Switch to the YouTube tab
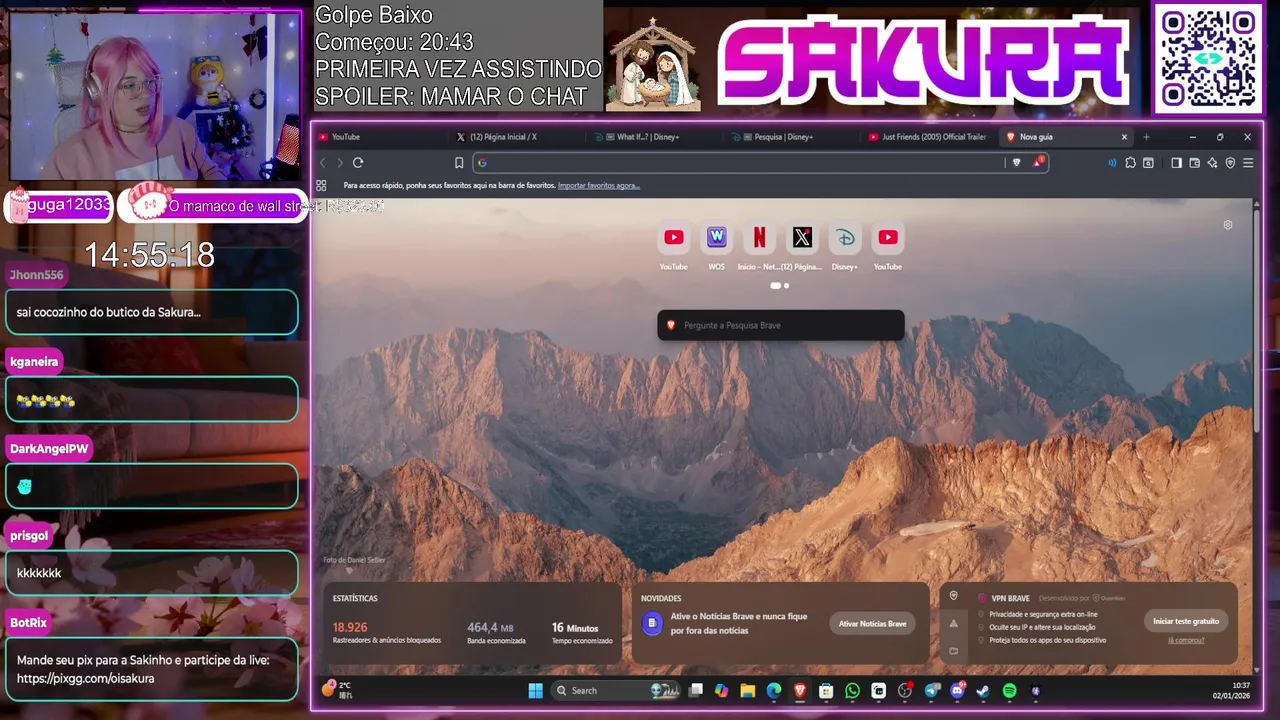This screenshot has height=720, width=1280. 380,137
